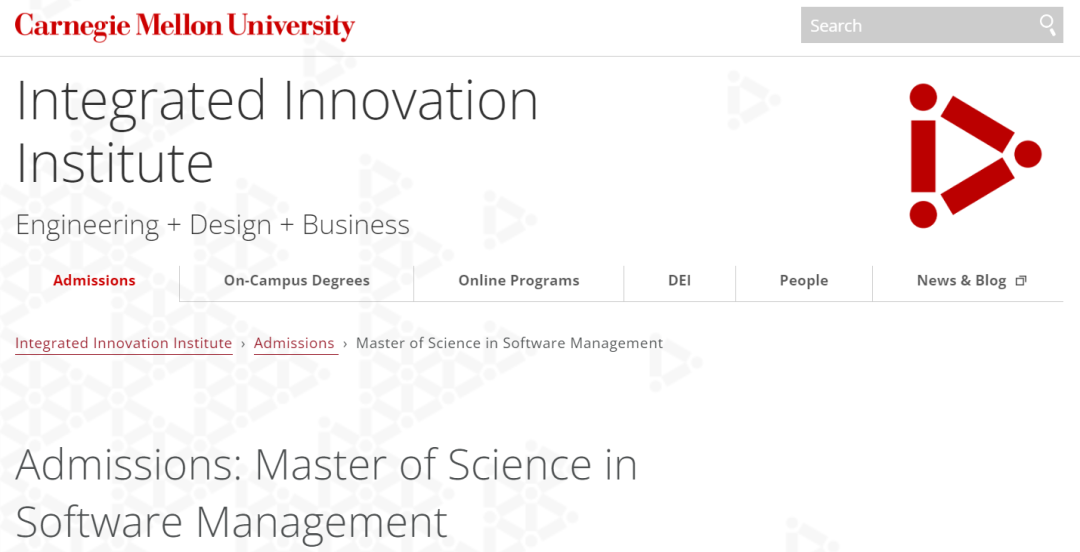Follow the Admissions breadcrumb link
This screenshot has width=1080, height=552.
(294, 343)
